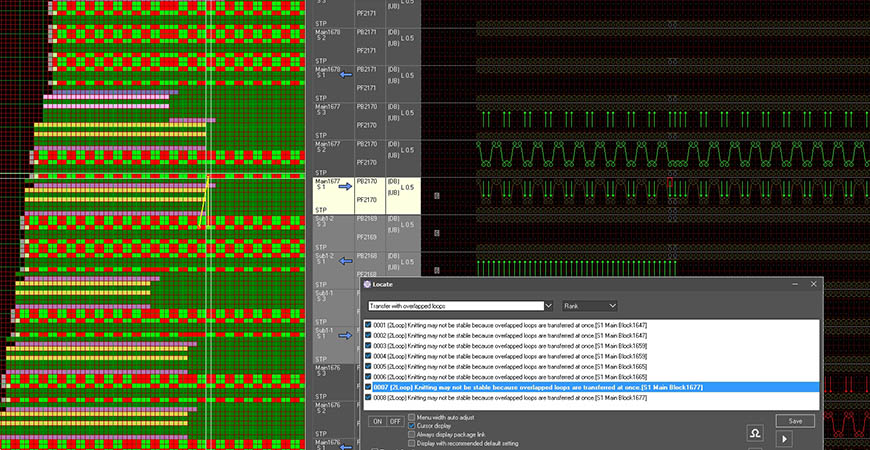Click the ON button in Locate dialog
870x450 pixels.
(377, 422)
